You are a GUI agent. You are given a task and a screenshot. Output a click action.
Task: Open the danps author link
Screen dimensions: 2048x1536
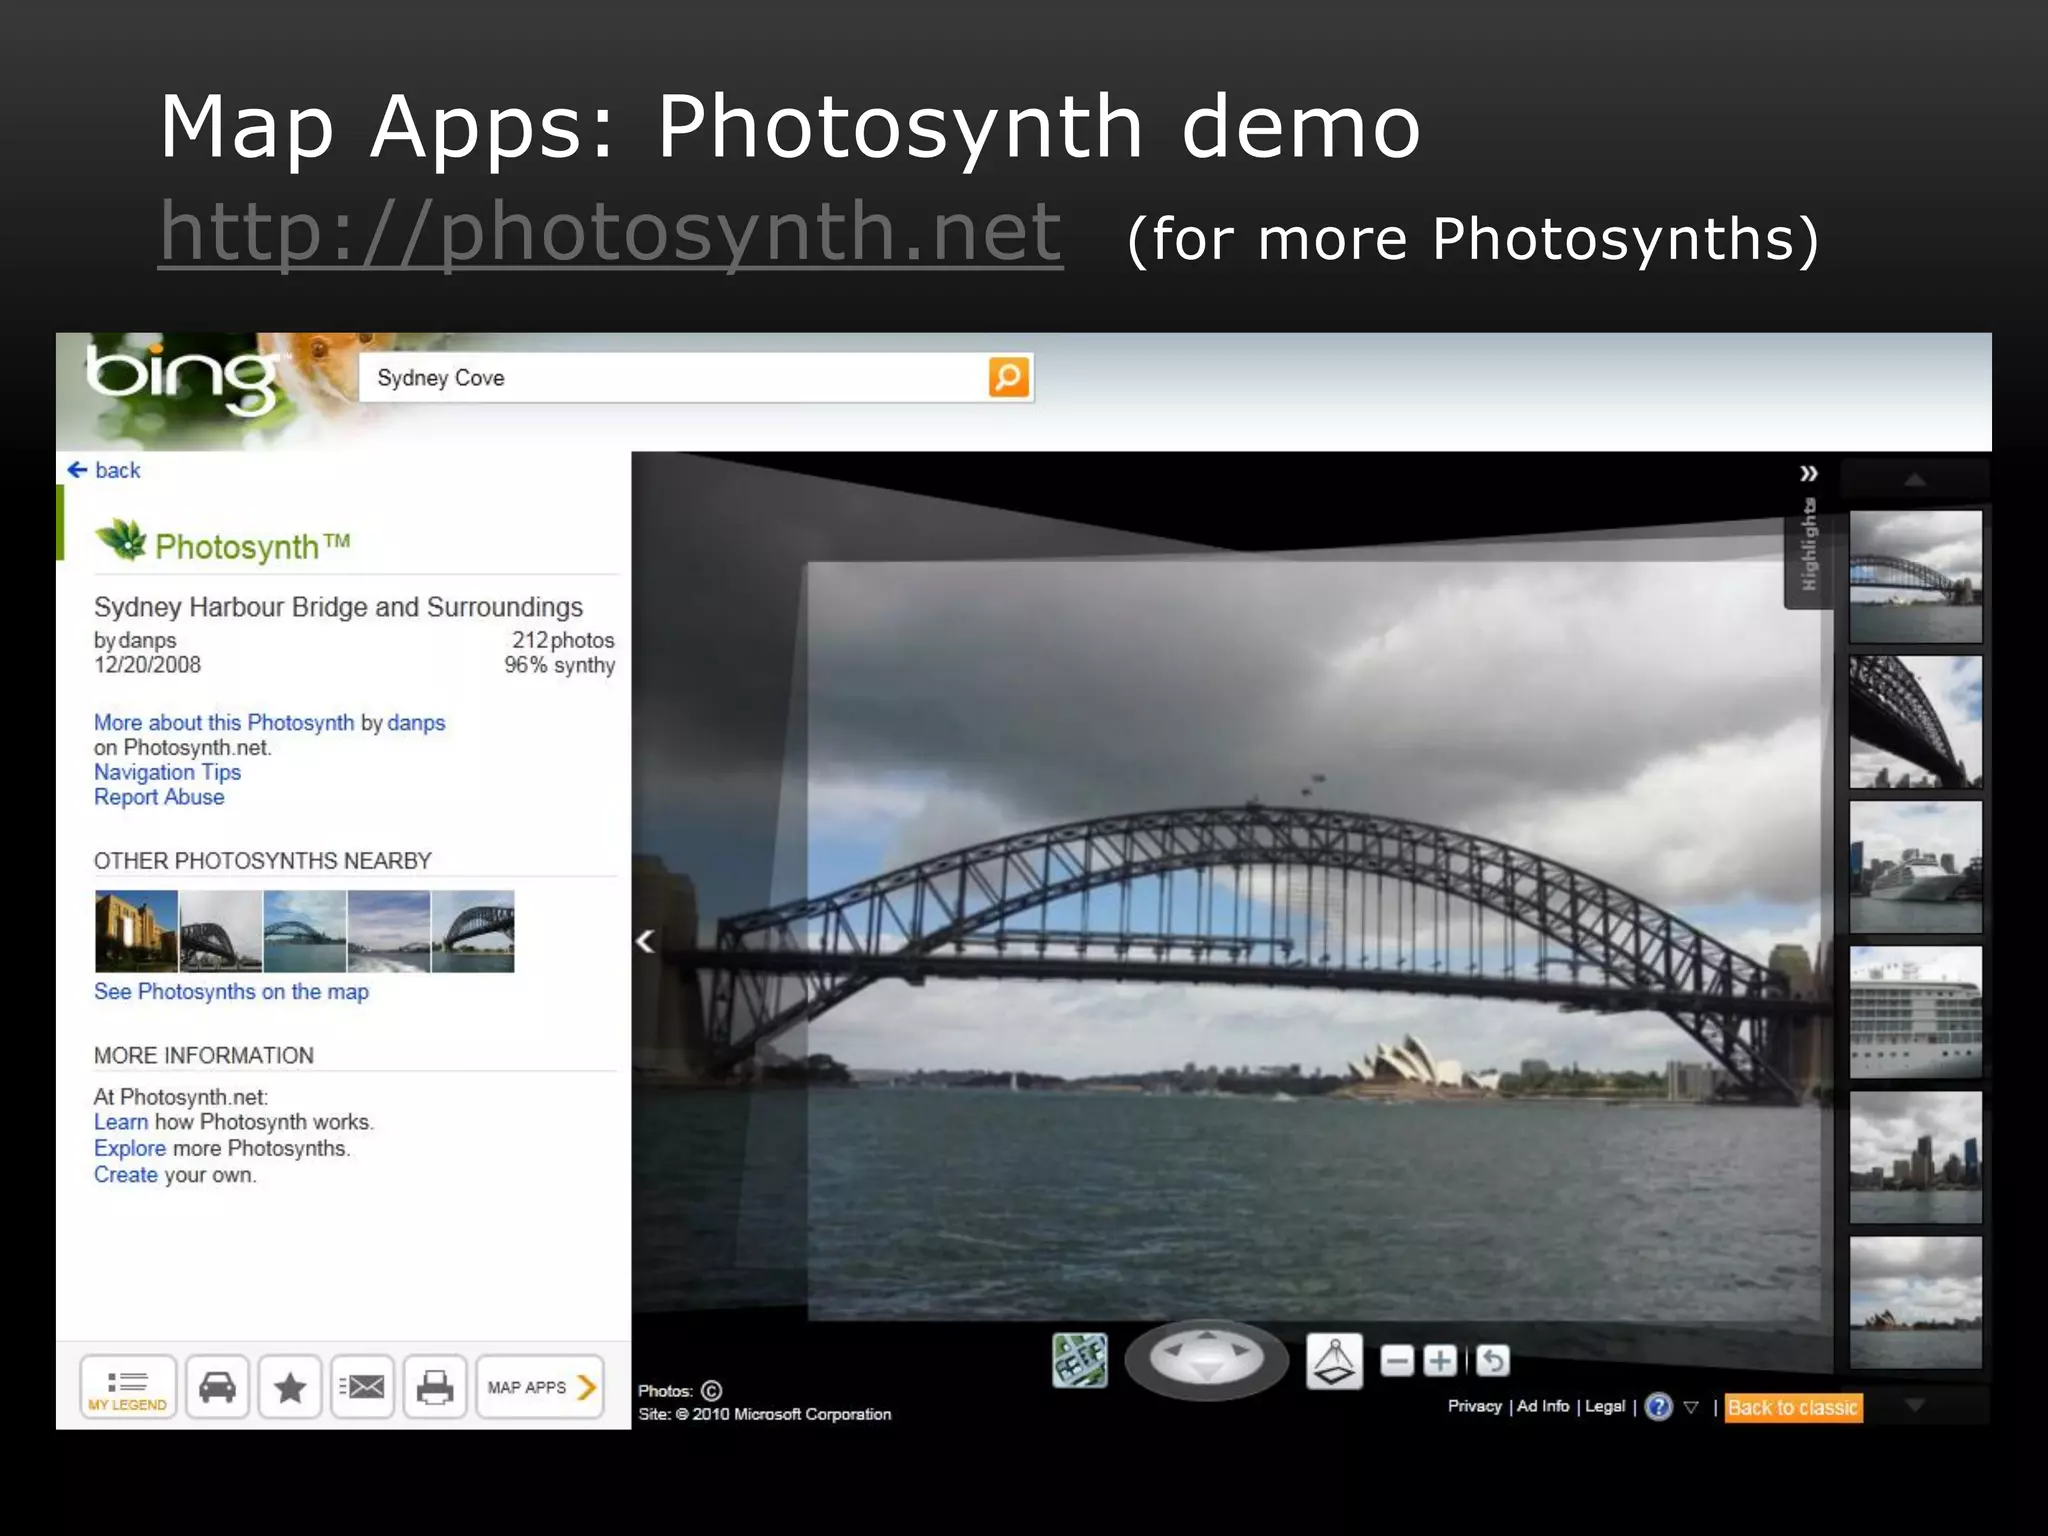click(x=416, y=723)
